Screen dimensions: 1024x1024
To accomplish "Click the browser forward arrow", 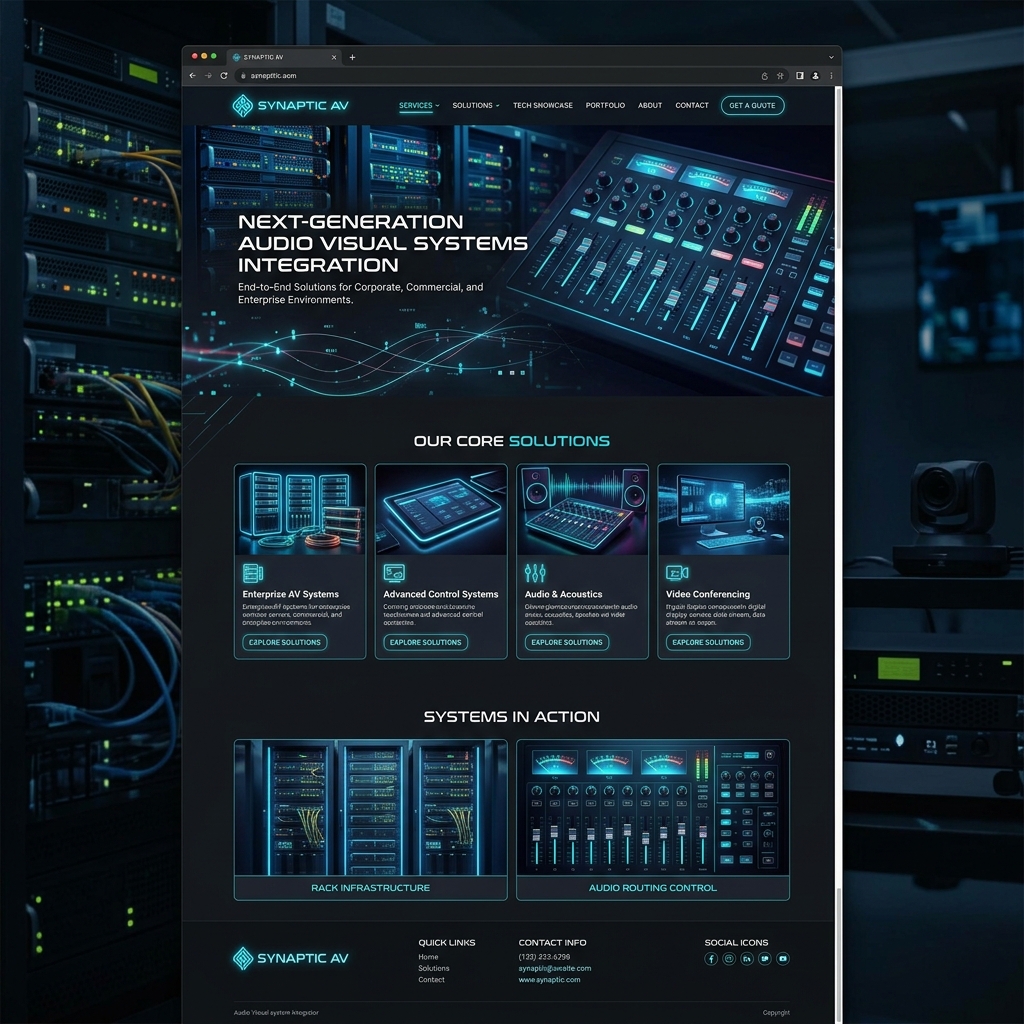I will pyautogui.click(x=208, y=76).
